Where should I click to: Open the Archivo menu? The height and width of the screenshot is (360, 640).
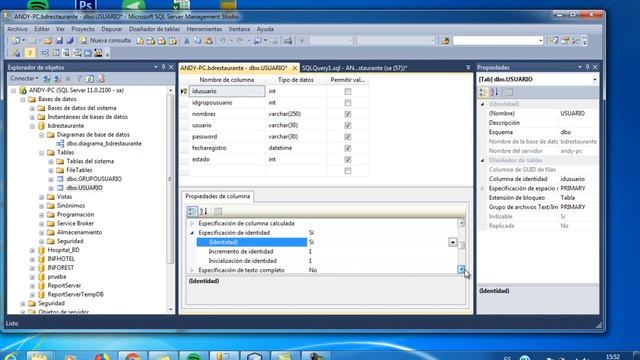pos(18,29)
